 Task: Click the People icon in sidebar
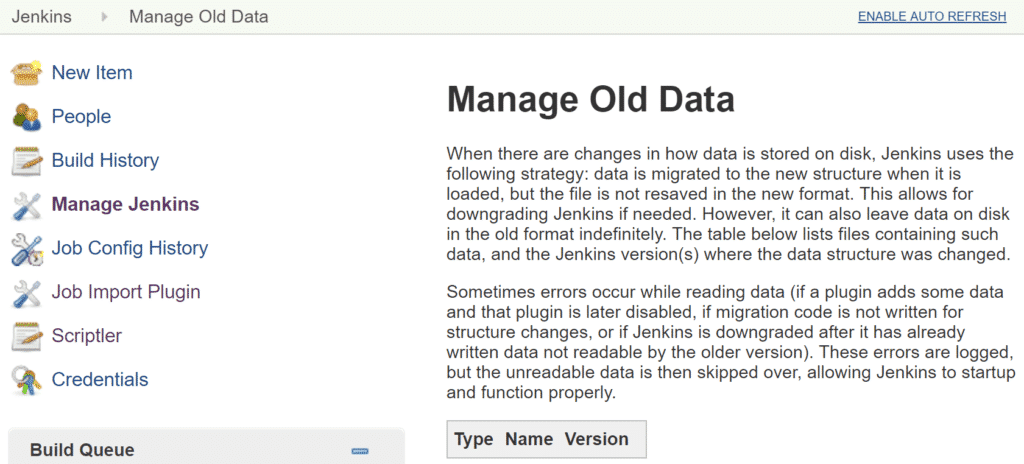tap(27, 116)
